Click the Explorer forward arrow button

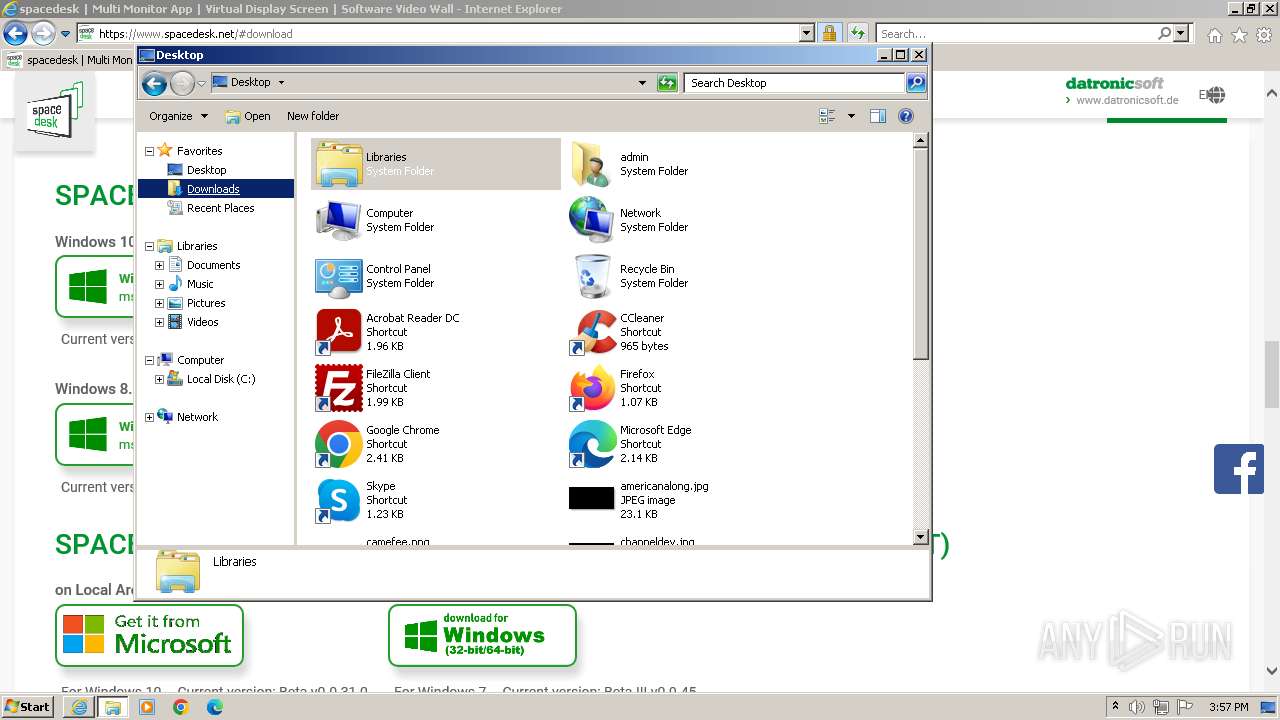182,83
